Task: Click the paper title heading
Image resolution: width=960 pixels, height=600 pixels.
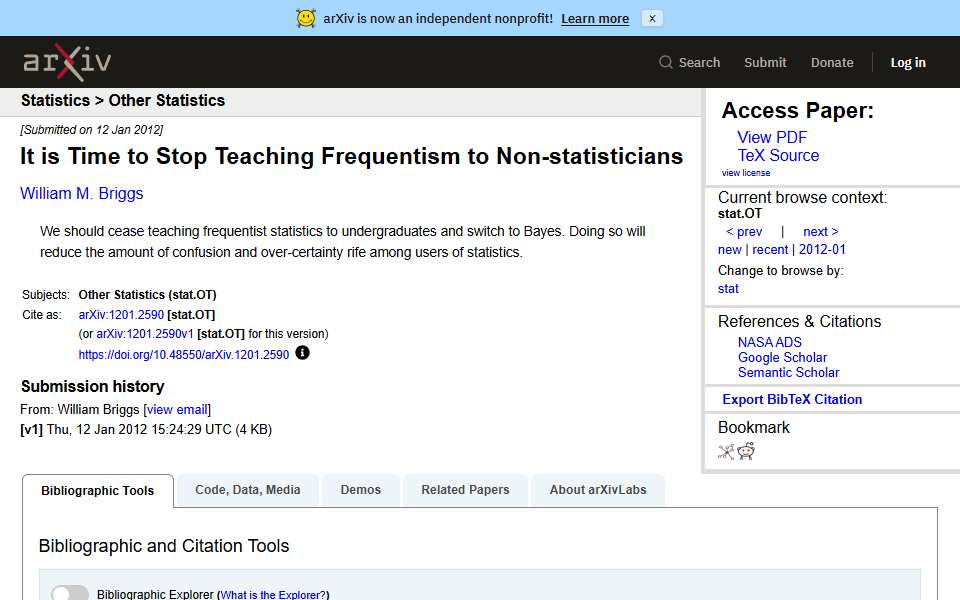Action: click(351, 156)
